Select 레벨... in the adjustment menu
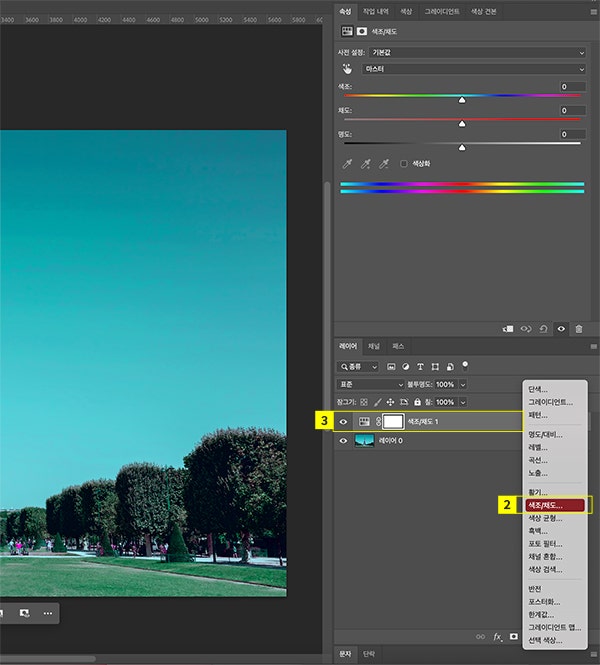The width and height of the screenshot is (600, 665). (538, 448)
